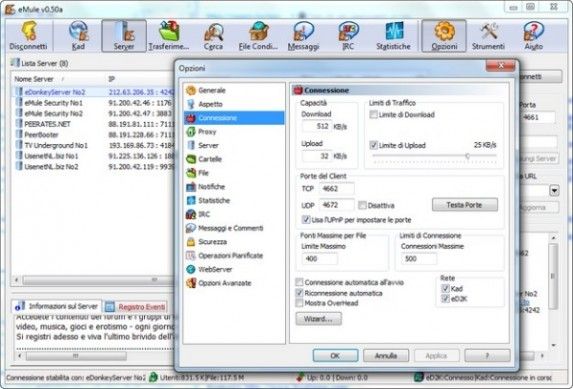Switch to Registro Eventi tab
This screenshot has width=573, height=389.
(136, 307)
